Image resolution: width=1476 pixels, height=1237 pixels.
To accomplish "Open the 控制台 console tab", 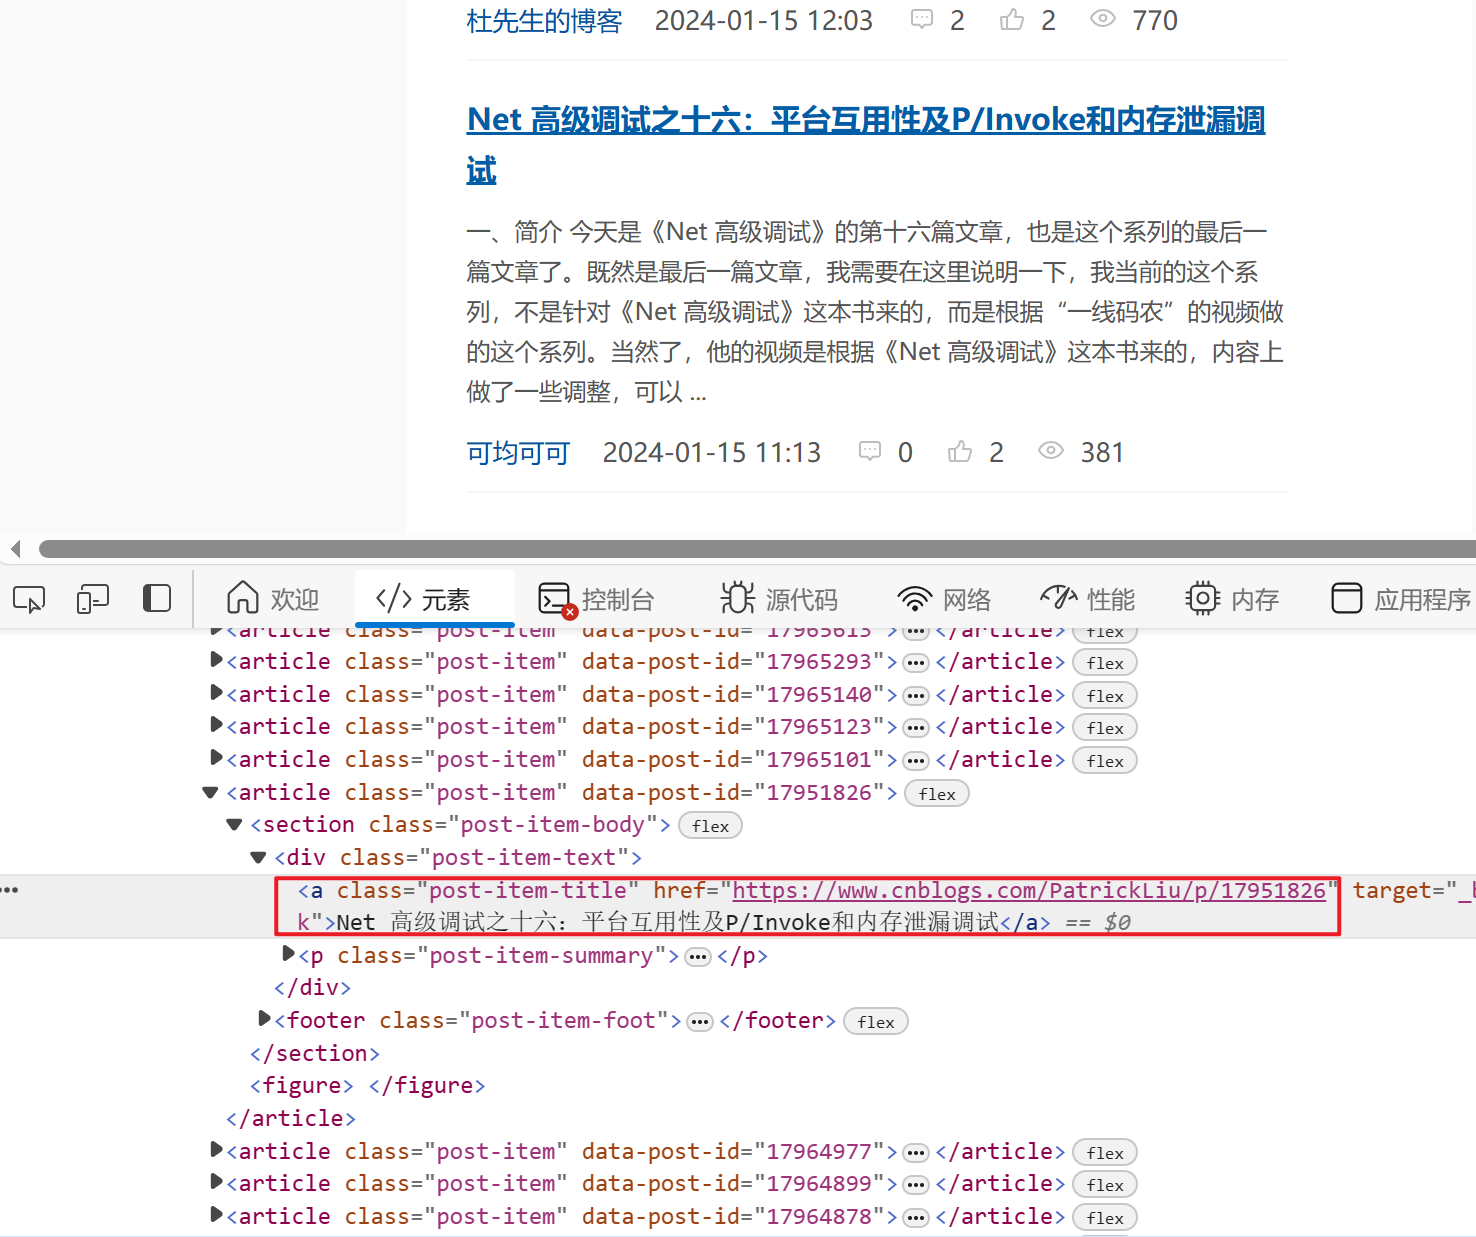I will (x=596, y=599).
